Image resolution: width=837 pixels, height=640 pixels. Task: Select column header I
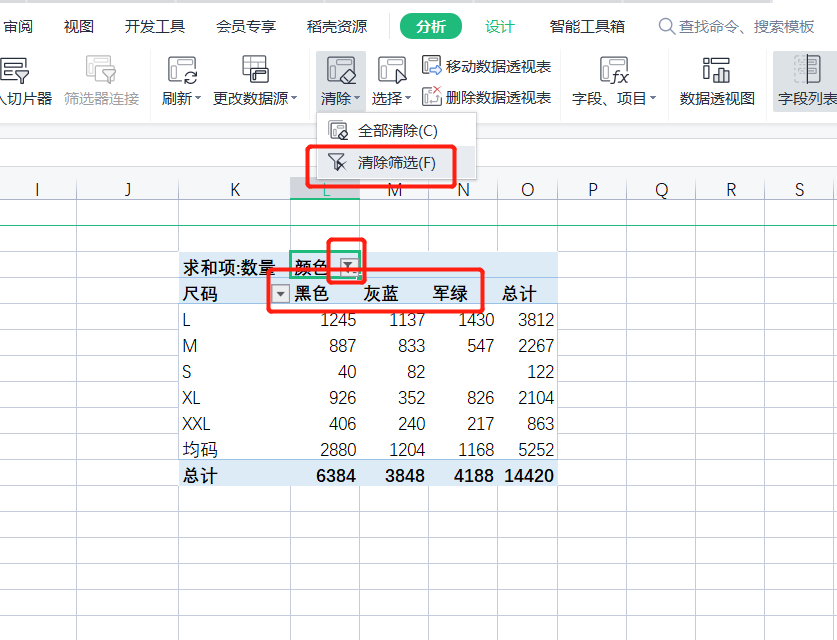[37, 189]
